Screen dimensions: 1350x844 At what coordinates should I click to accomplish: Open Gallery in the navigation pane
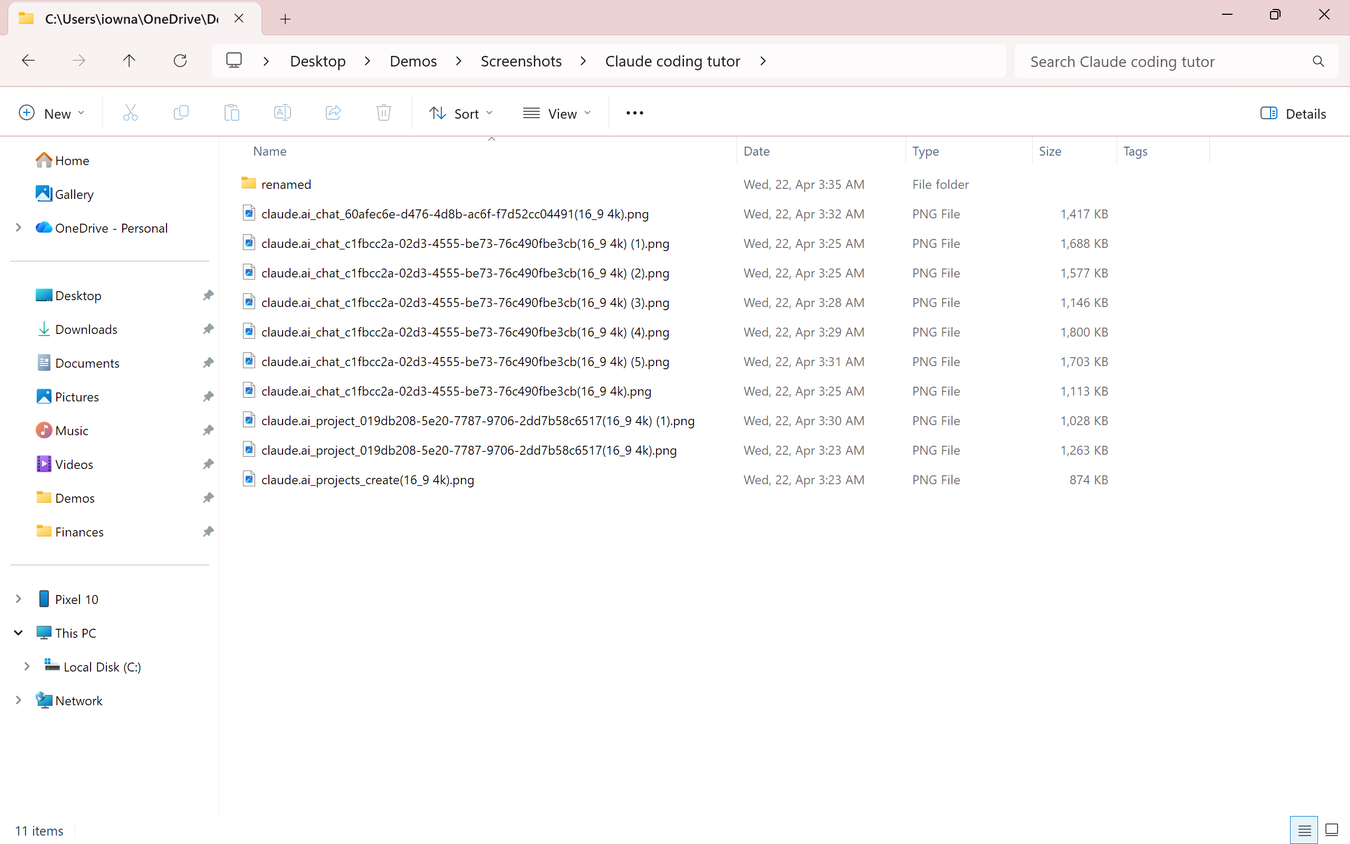coord(64,194)
